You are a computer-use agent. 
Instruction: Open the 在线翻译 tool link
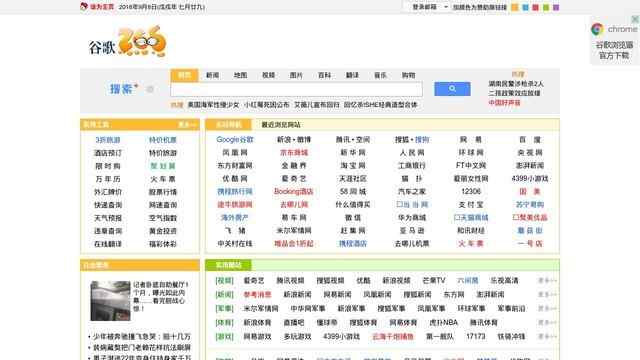108,244
